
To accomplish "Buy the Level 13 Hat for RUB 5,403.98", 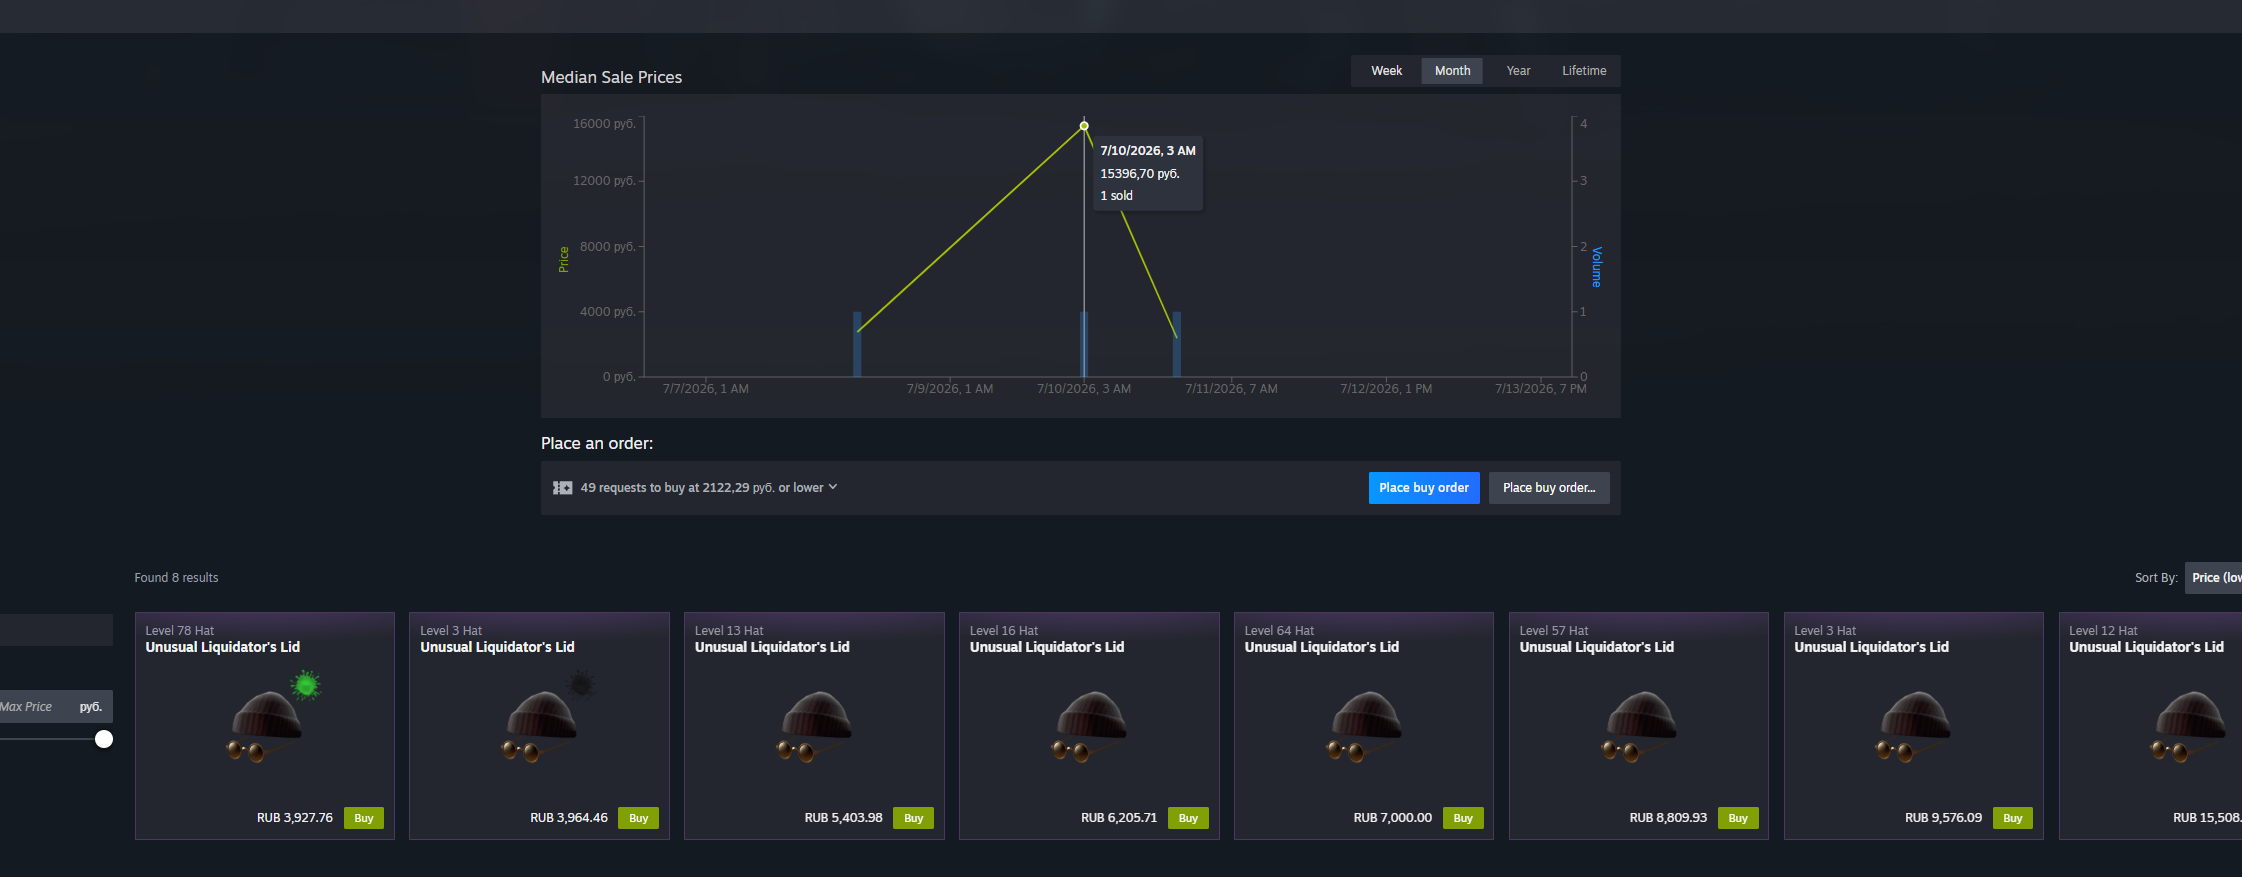I will (914, 818).
